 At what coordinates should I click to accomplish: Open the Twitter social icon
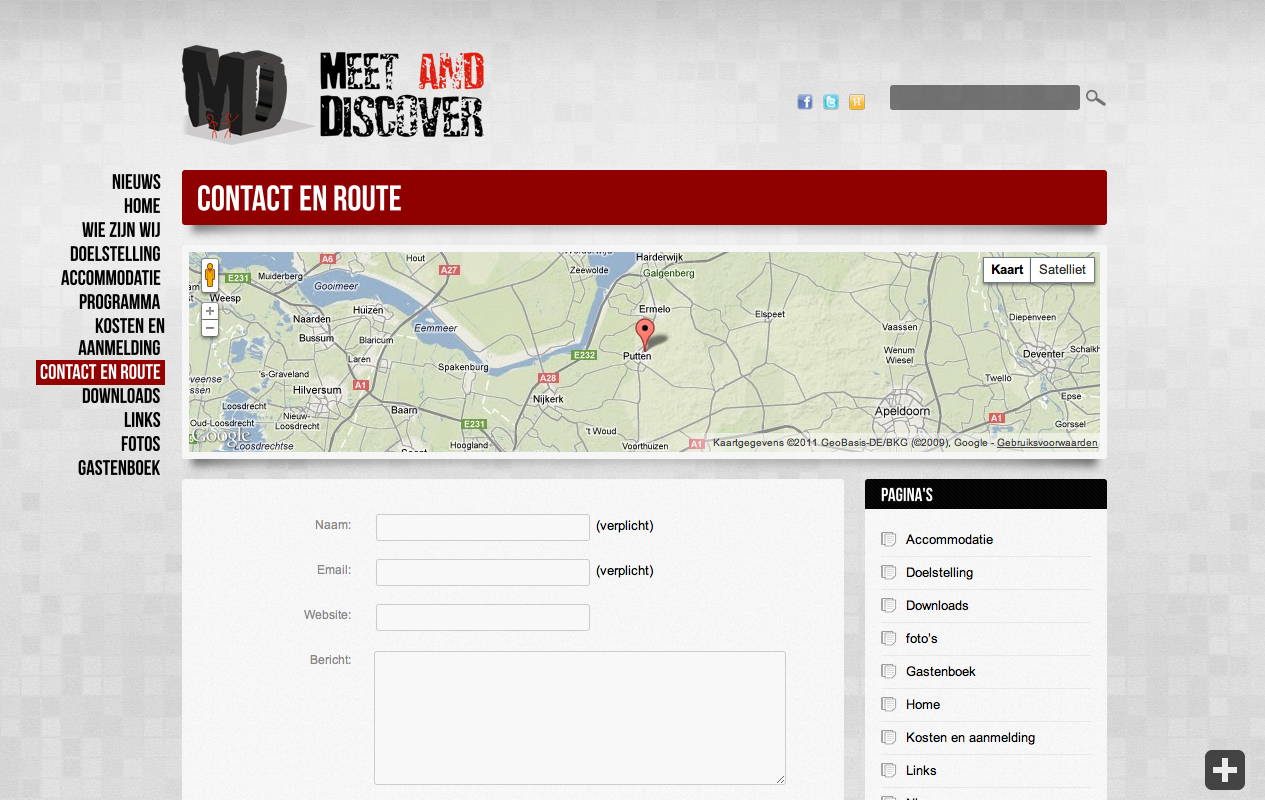click(x=831, y=102)
